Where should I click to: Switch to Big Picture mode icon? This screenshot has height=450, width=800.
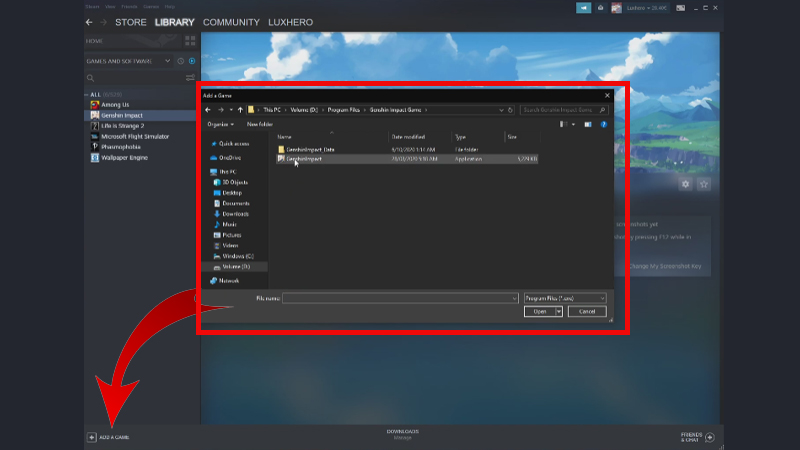[x=681, y=8]
